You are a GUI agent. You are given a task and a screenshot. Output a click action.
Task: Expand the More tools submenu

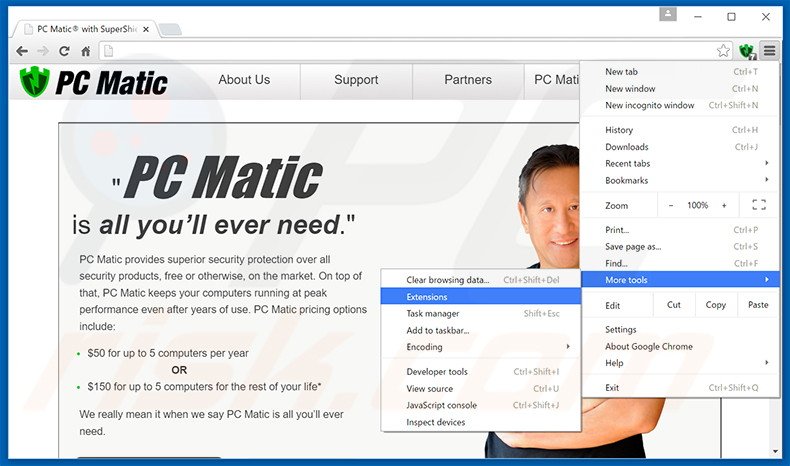coord(681,280)
